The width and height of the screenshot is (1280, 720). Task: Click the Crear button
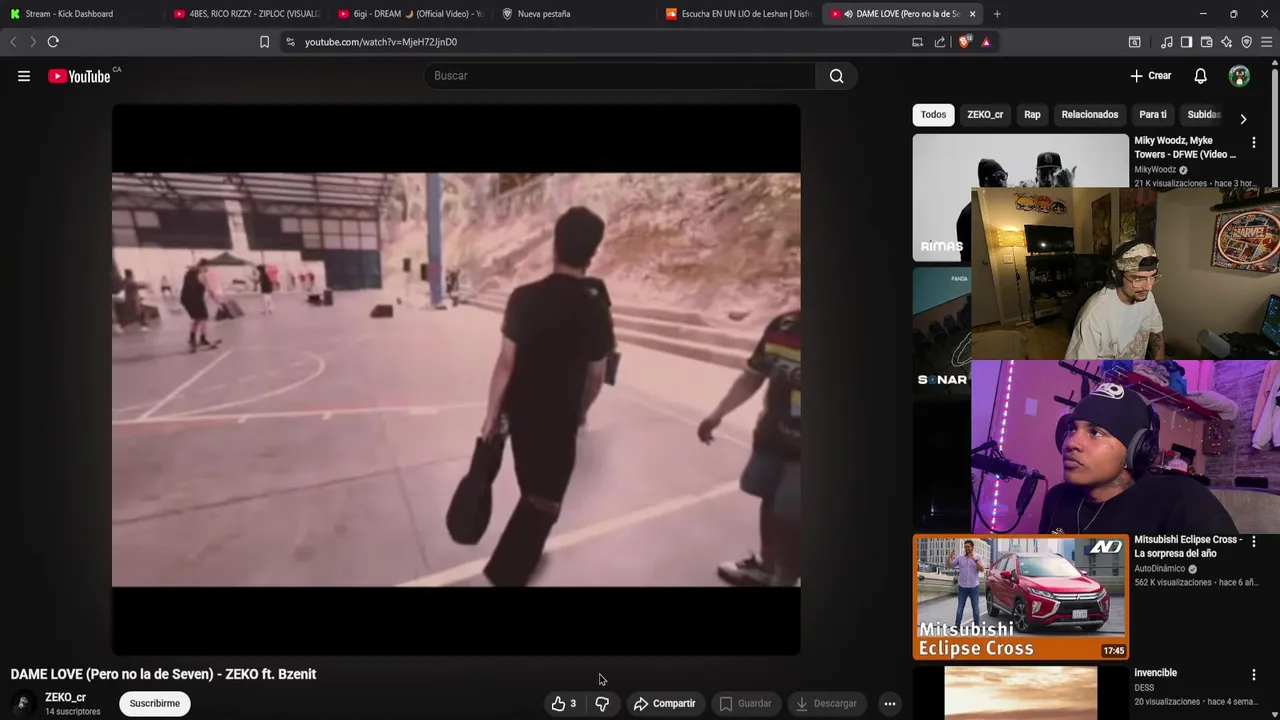click(1150, 76)
